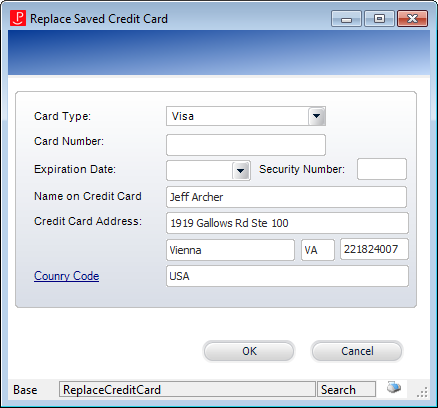Click the red app icon in title bar
Image resolution: width=438 pixels, height=408 pixels.
(18, 18)
